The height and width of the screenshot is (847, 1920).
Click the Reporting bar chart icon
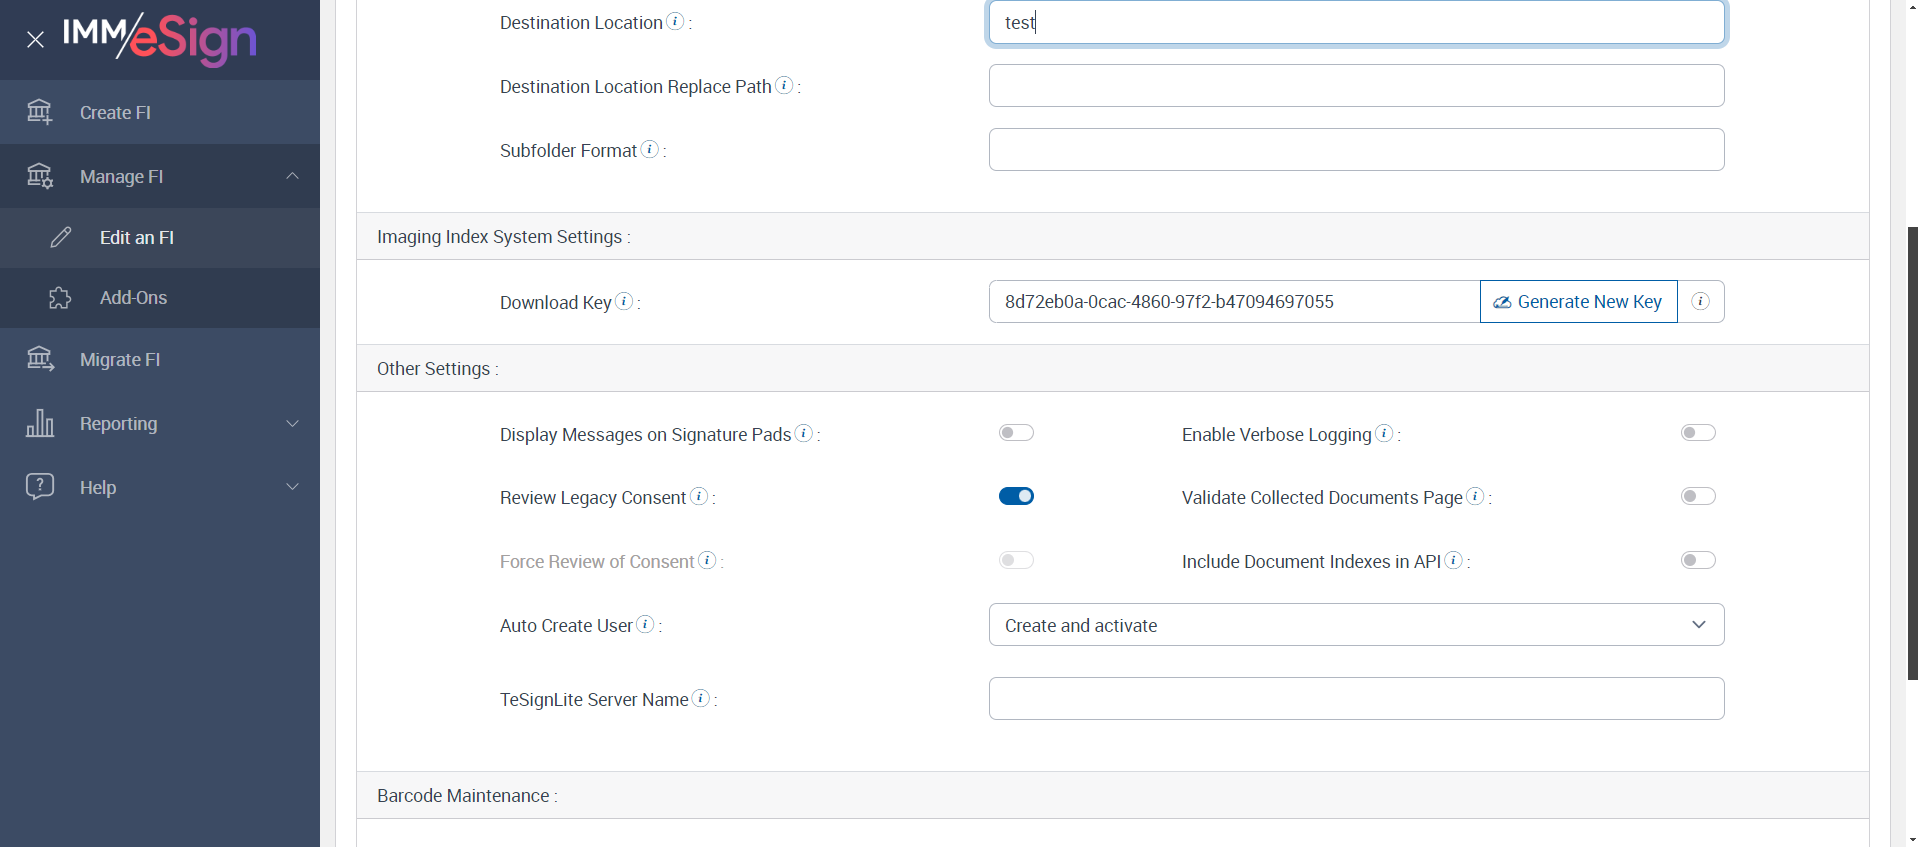[x=40, y=423]
